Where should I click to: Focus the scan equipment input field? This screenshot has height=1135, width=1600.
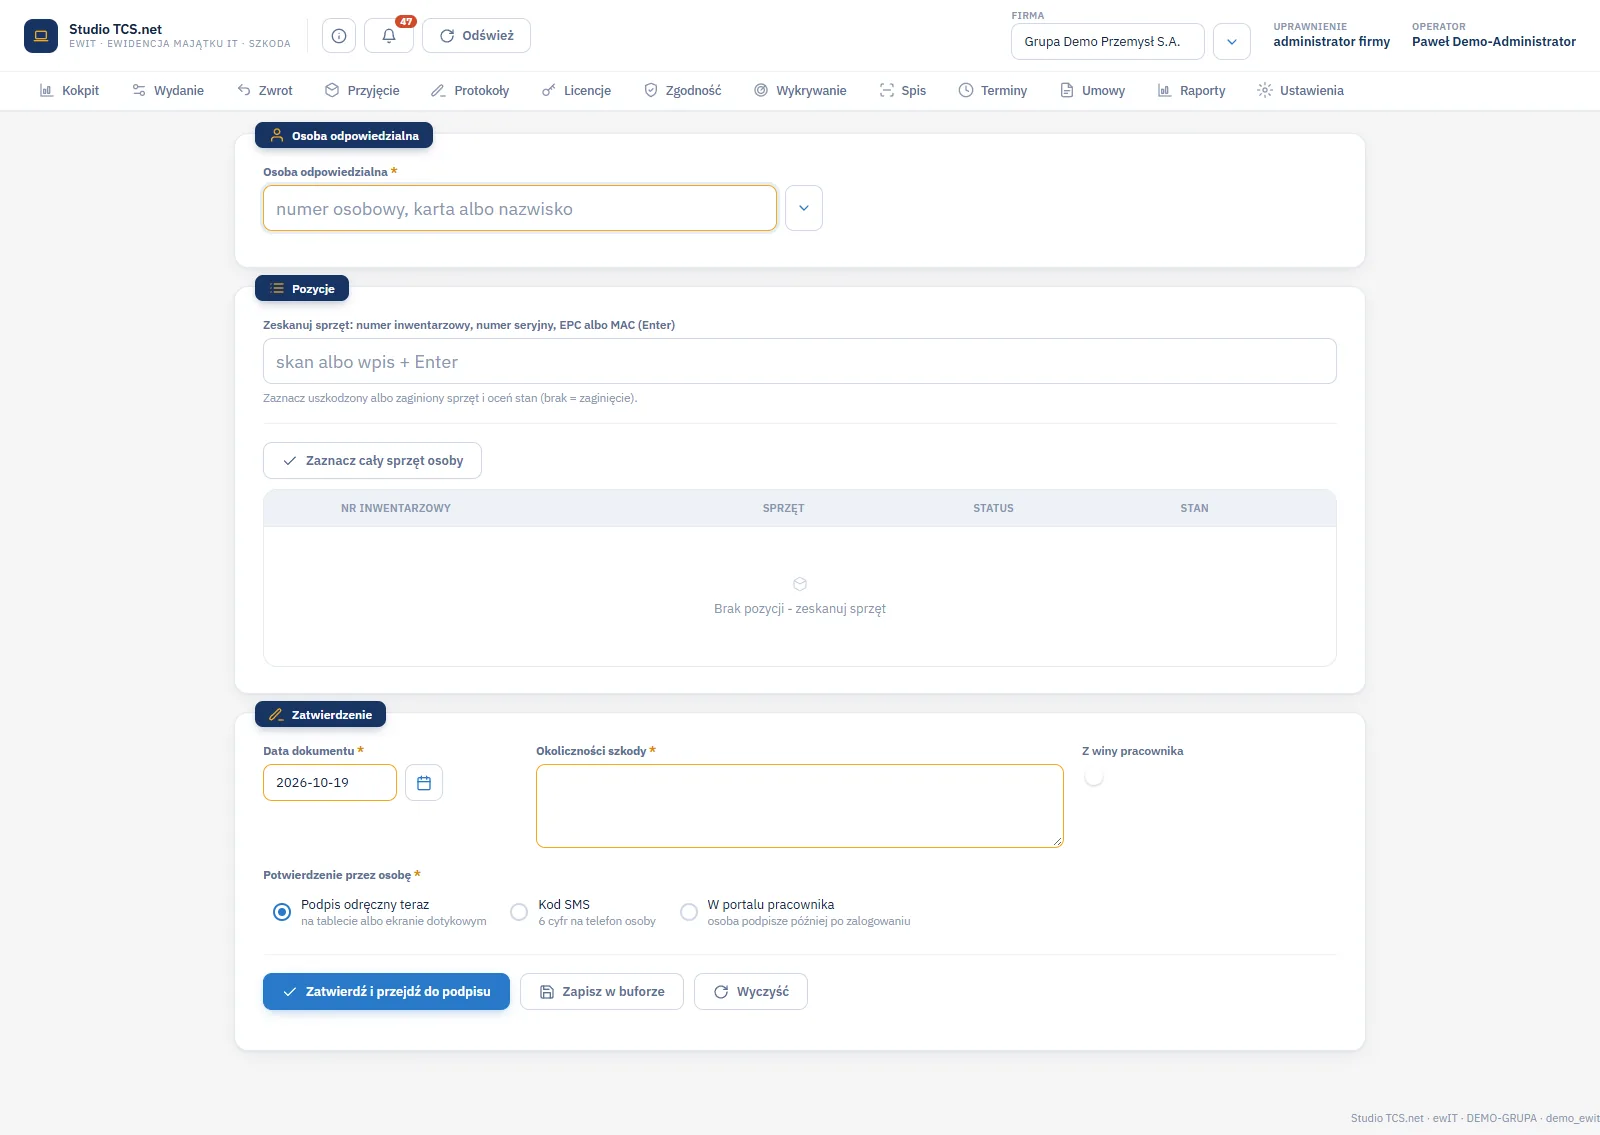[x=800, y=361]
